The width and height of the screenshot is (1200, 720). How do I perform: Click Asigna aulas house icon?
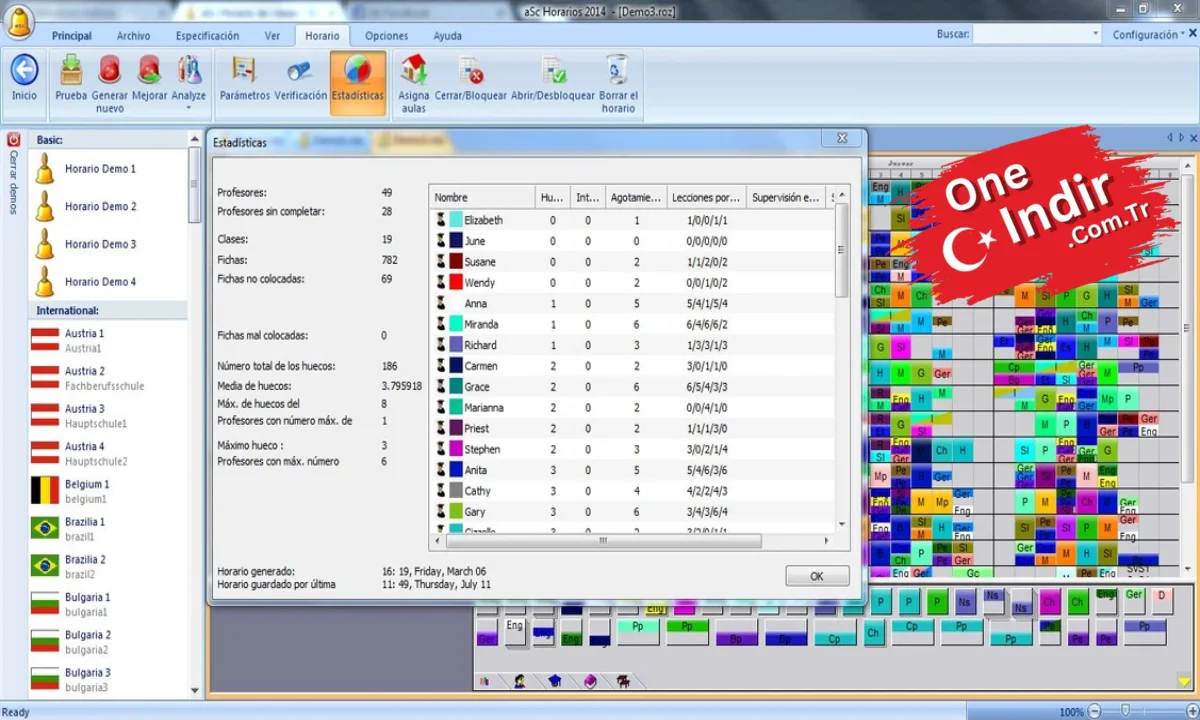point(414,70)
